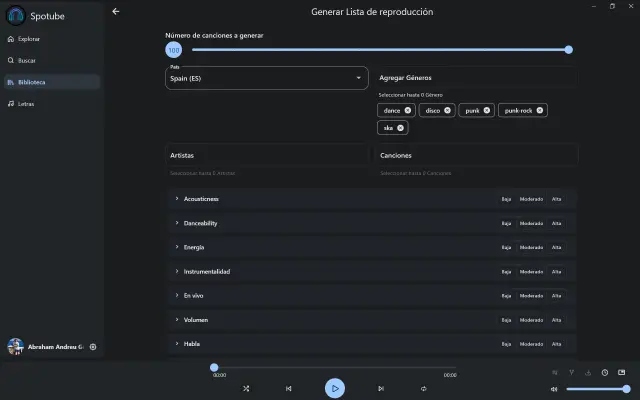The image size is (640, 400).
Task: Click the song count slider track
Action: point(380,49)
